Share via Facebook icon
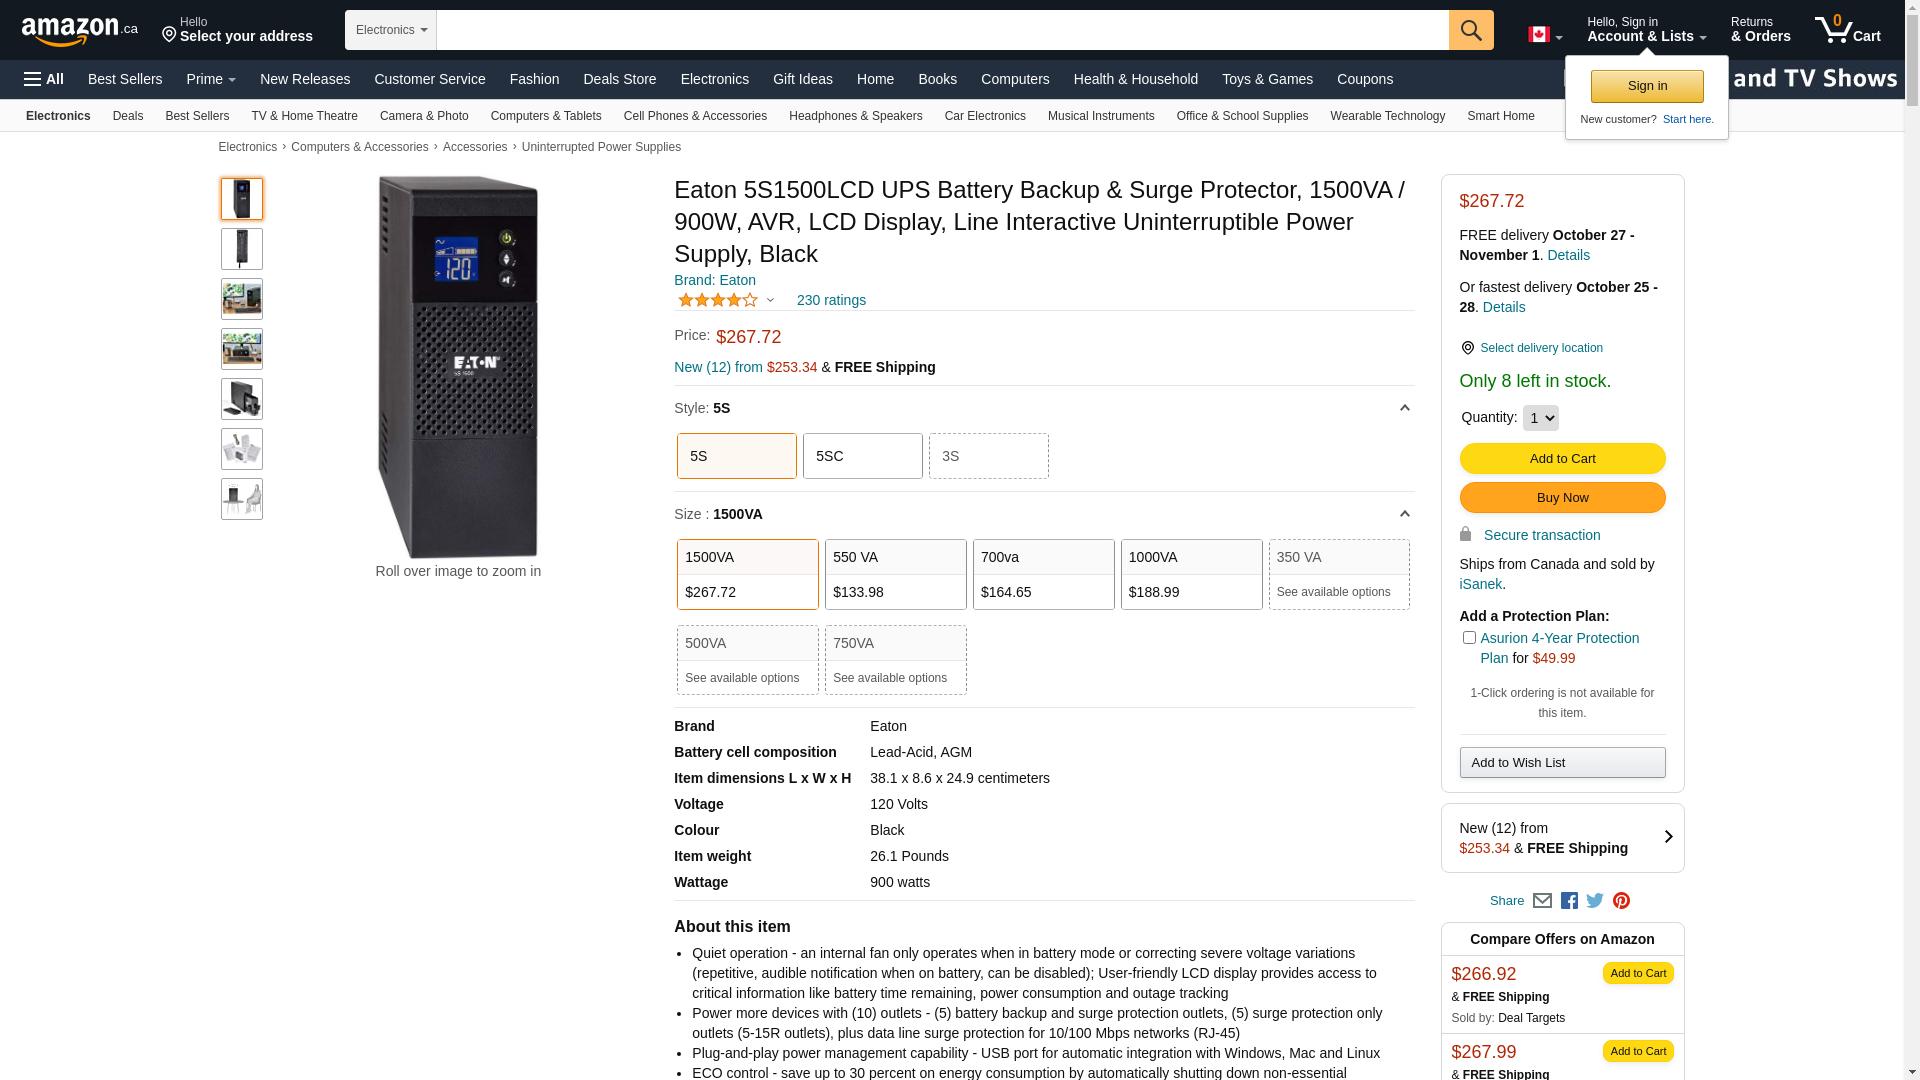1920x1080 pixels. pyautogui.click(x=1569, y=901)
